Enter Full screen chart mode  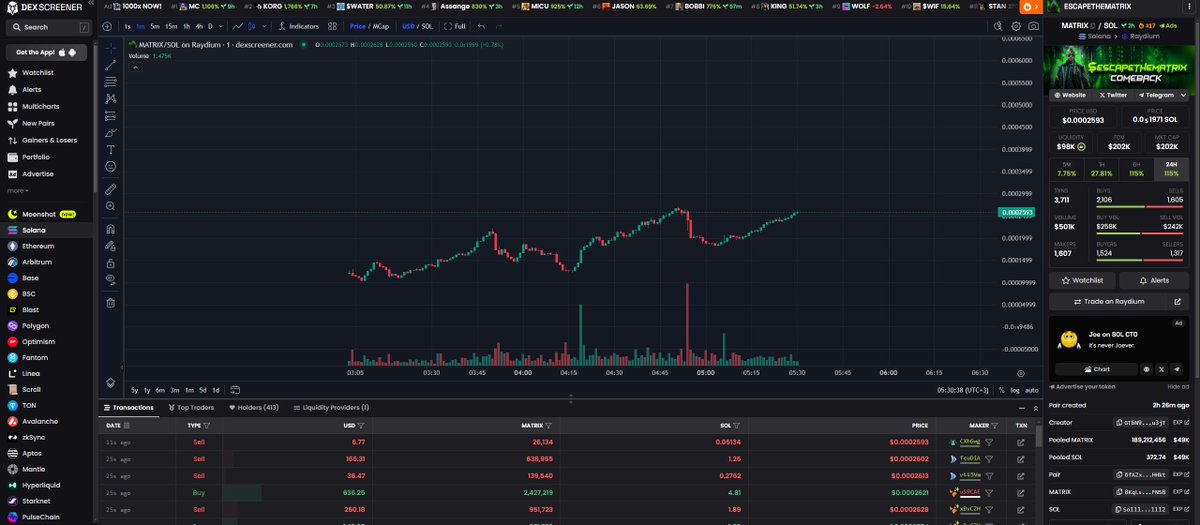pos(455,26)
